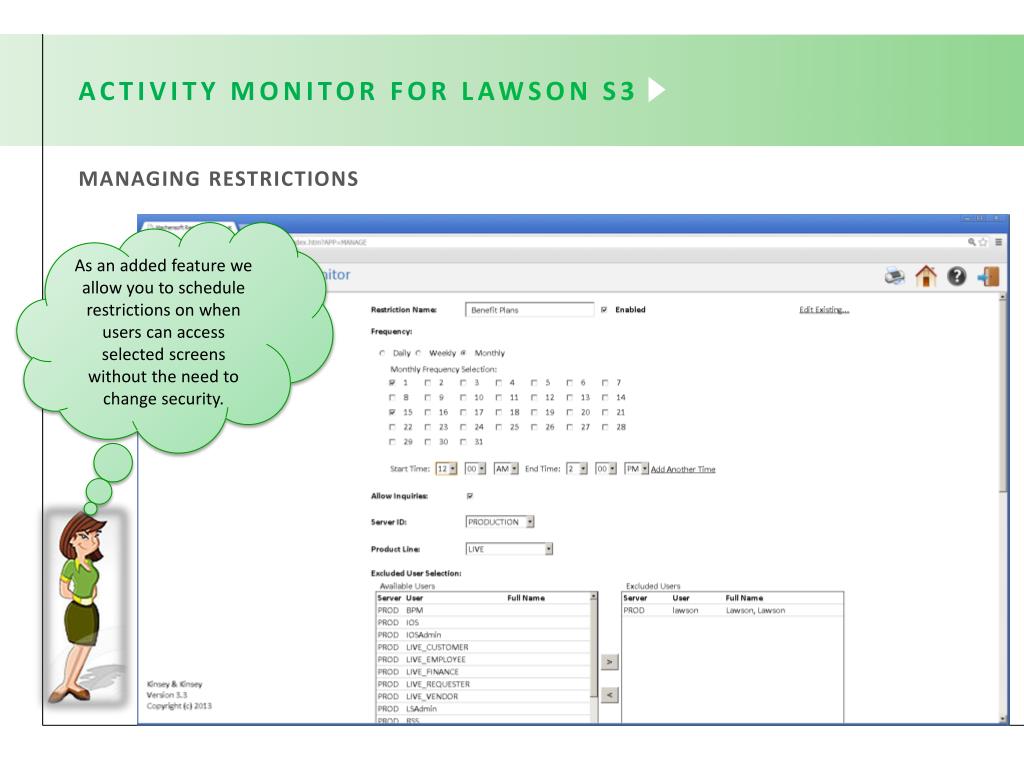Image resolution: width=1024 pixels, height=768 pixels.
Task: Move user to excluded list arrow
Action: (609, 662)
